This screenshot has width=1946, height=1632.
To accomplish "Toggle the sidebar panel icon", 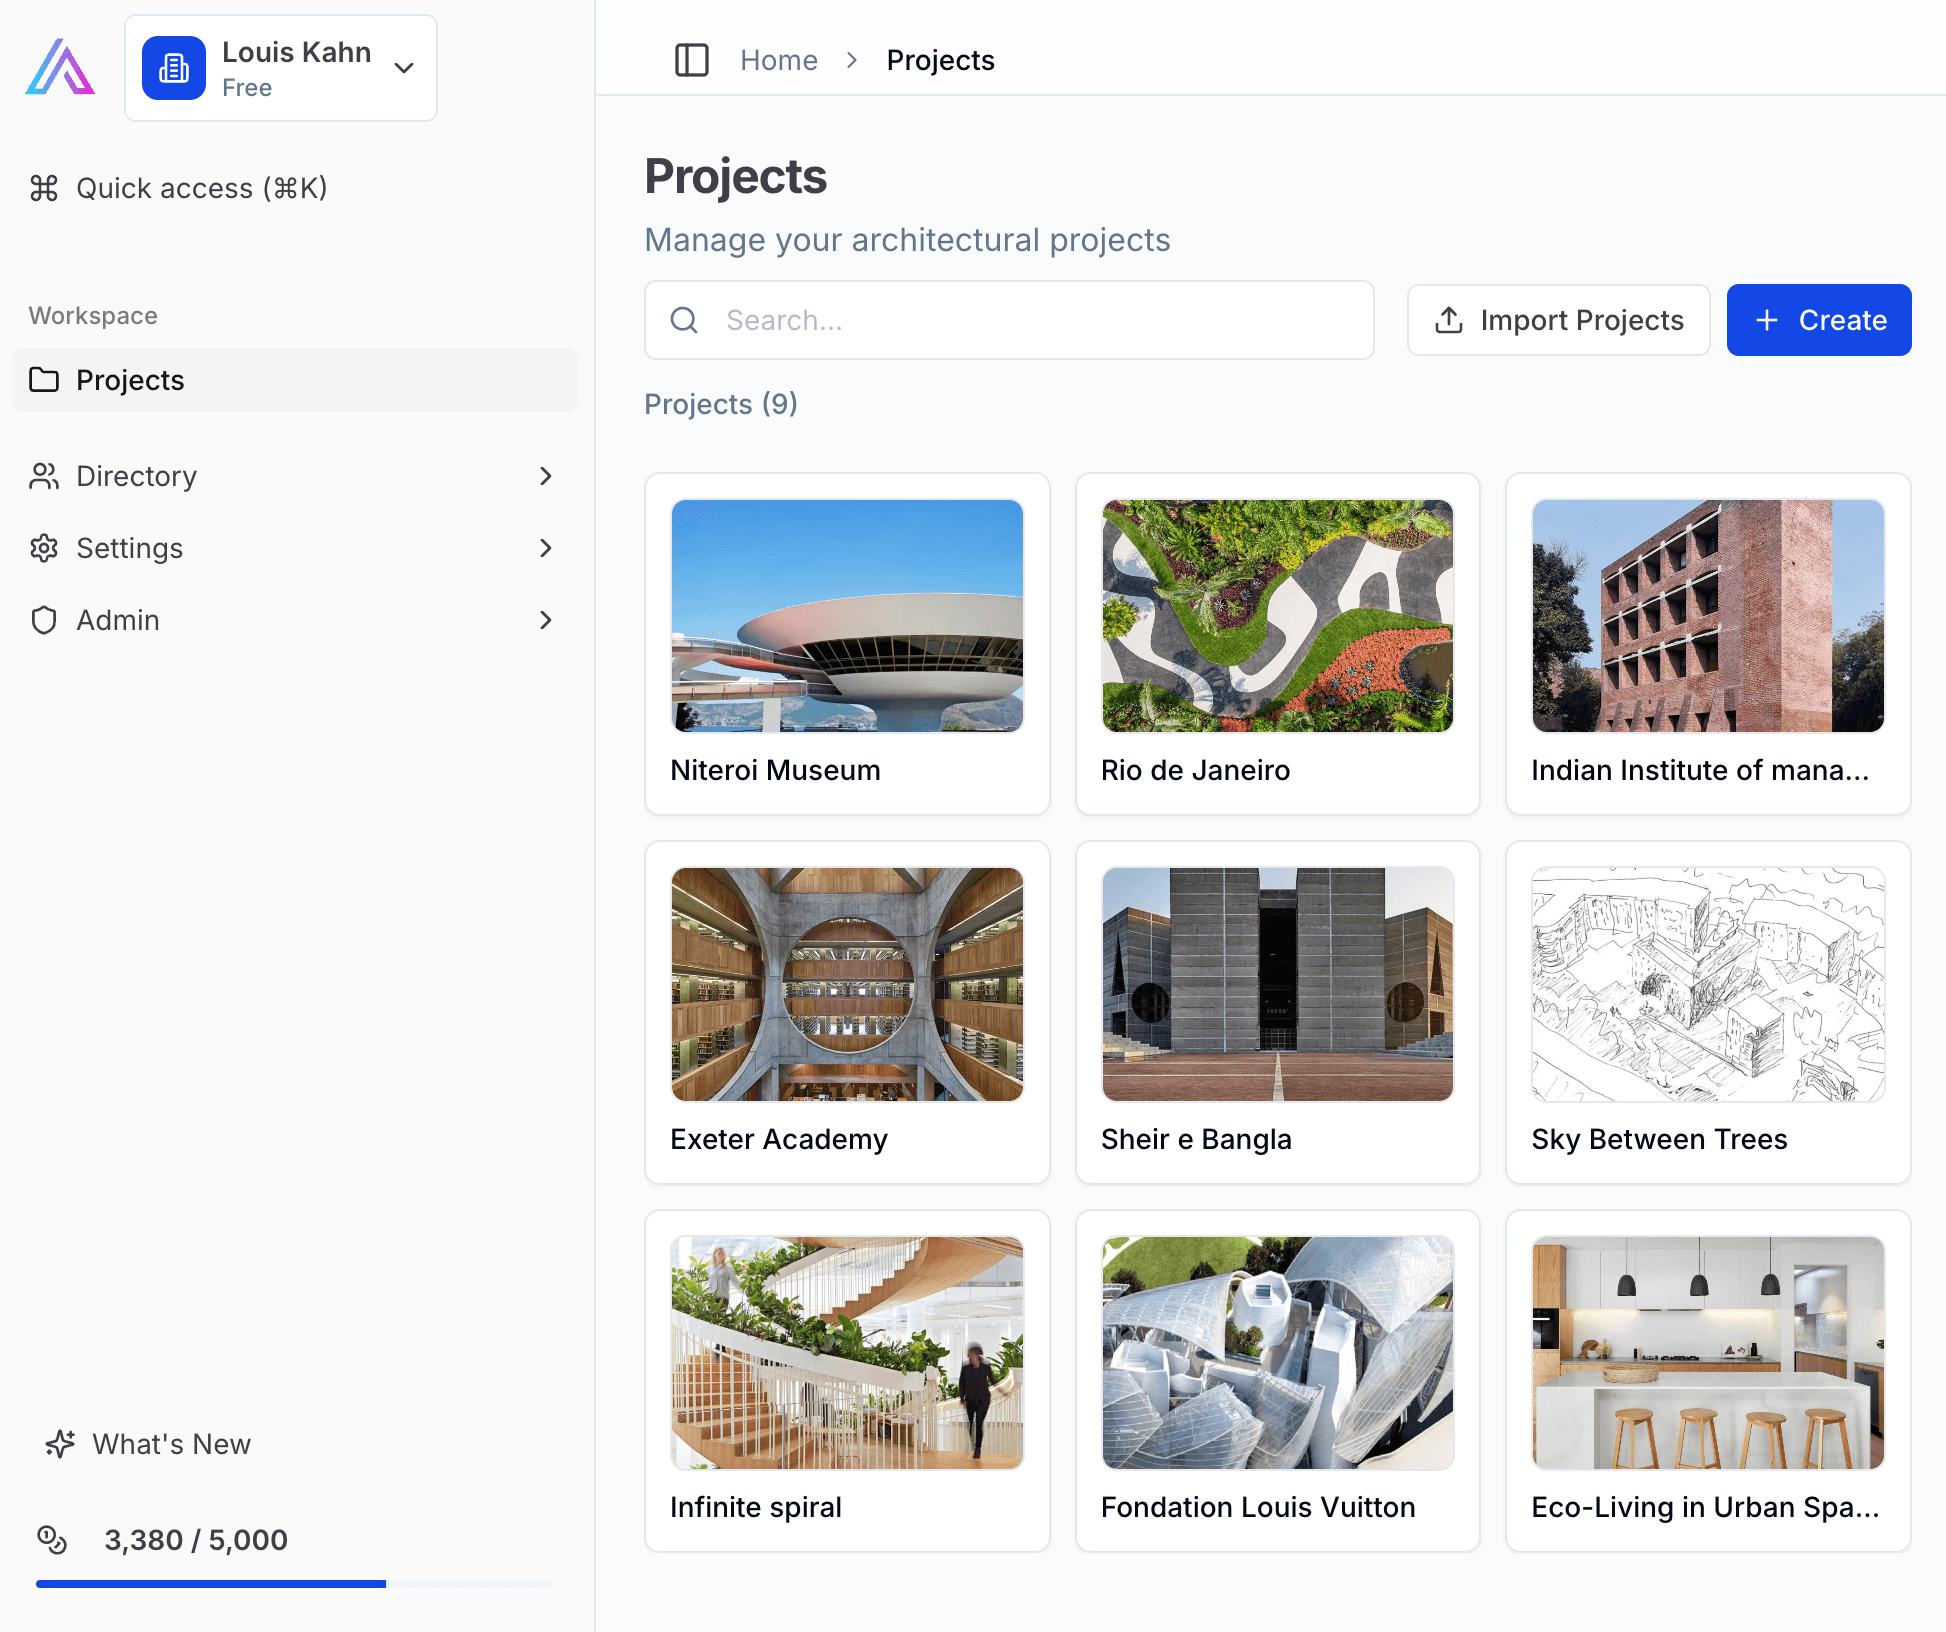I will 691,60.
